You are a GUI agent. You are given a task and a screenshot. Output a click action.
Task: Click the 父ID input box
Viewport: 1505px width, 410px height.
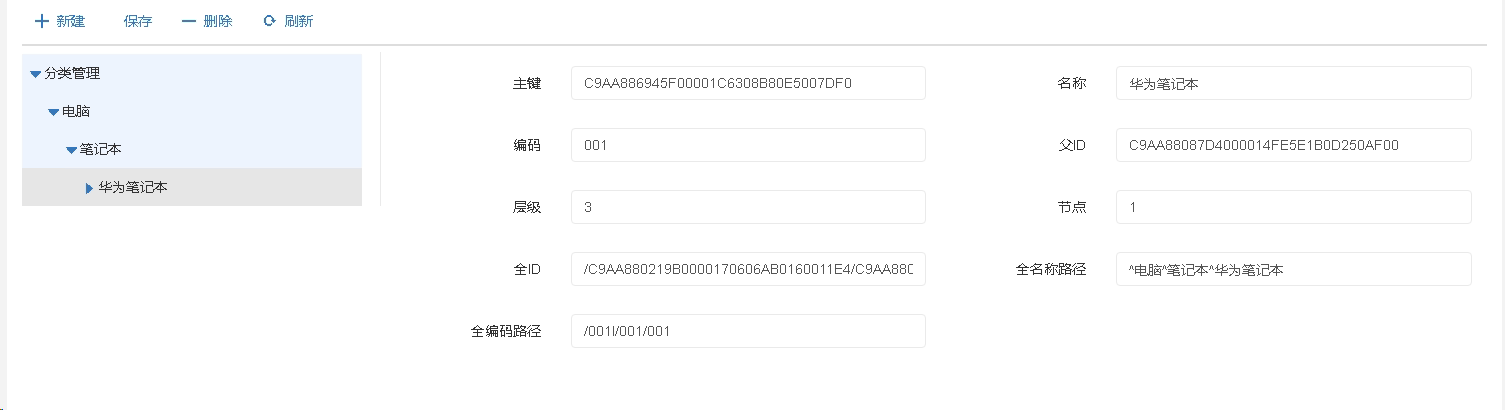(1293, 145)
